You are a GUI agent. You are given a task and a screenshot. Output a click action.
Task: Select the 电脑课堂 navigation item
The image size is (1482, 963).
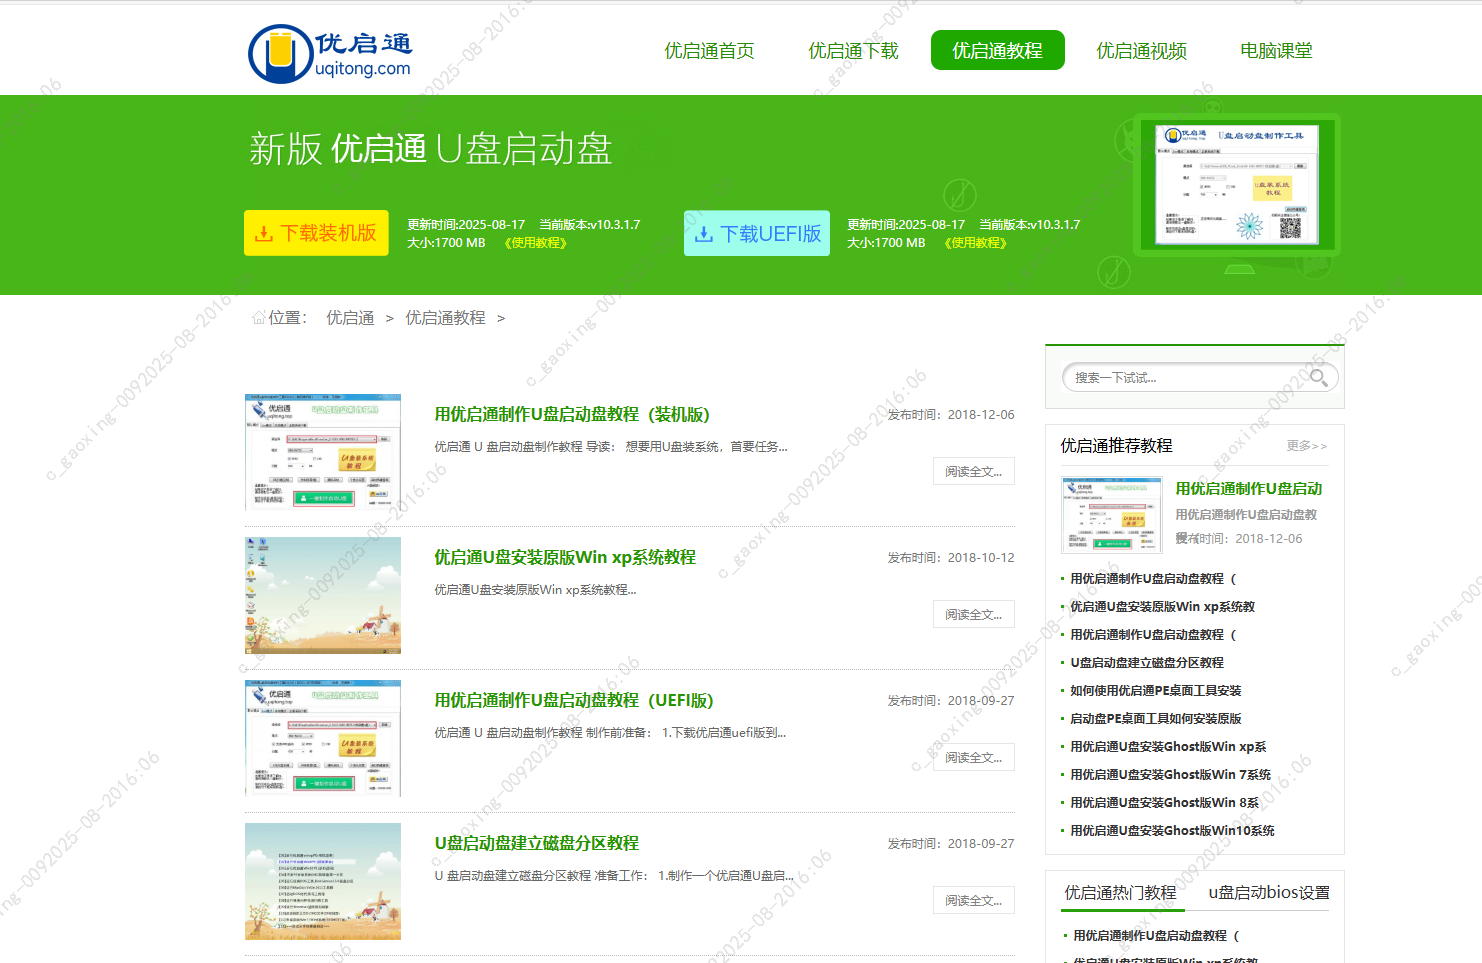click(x=1276, y=51)
